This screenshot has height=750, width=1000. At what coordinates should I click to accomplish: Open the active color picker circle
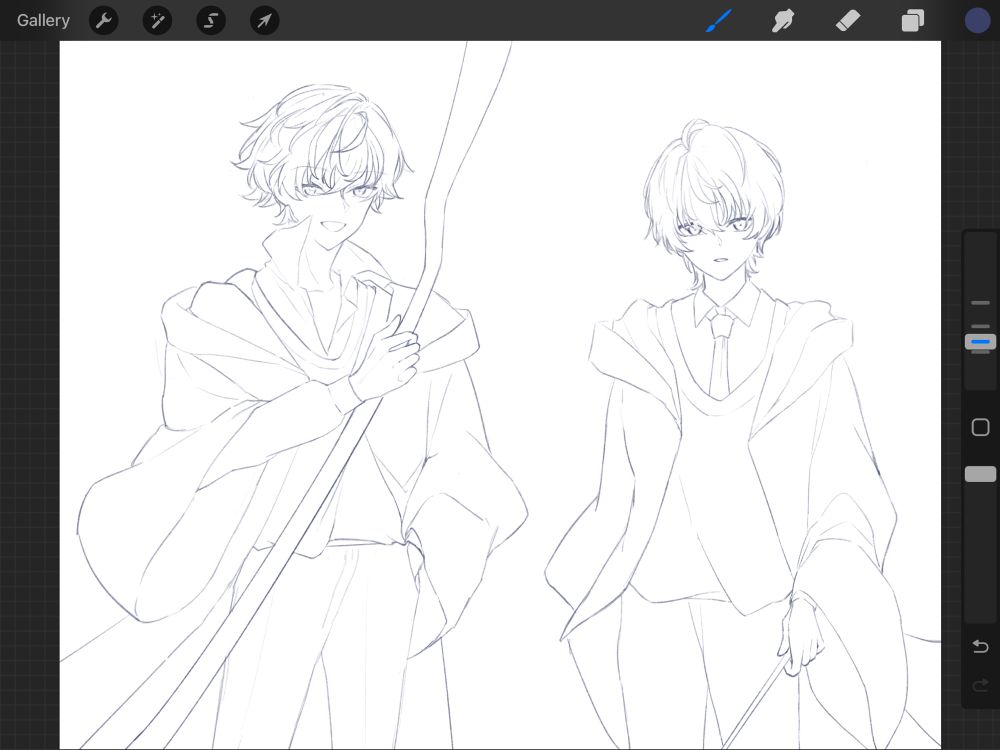(x=977, y=20)
